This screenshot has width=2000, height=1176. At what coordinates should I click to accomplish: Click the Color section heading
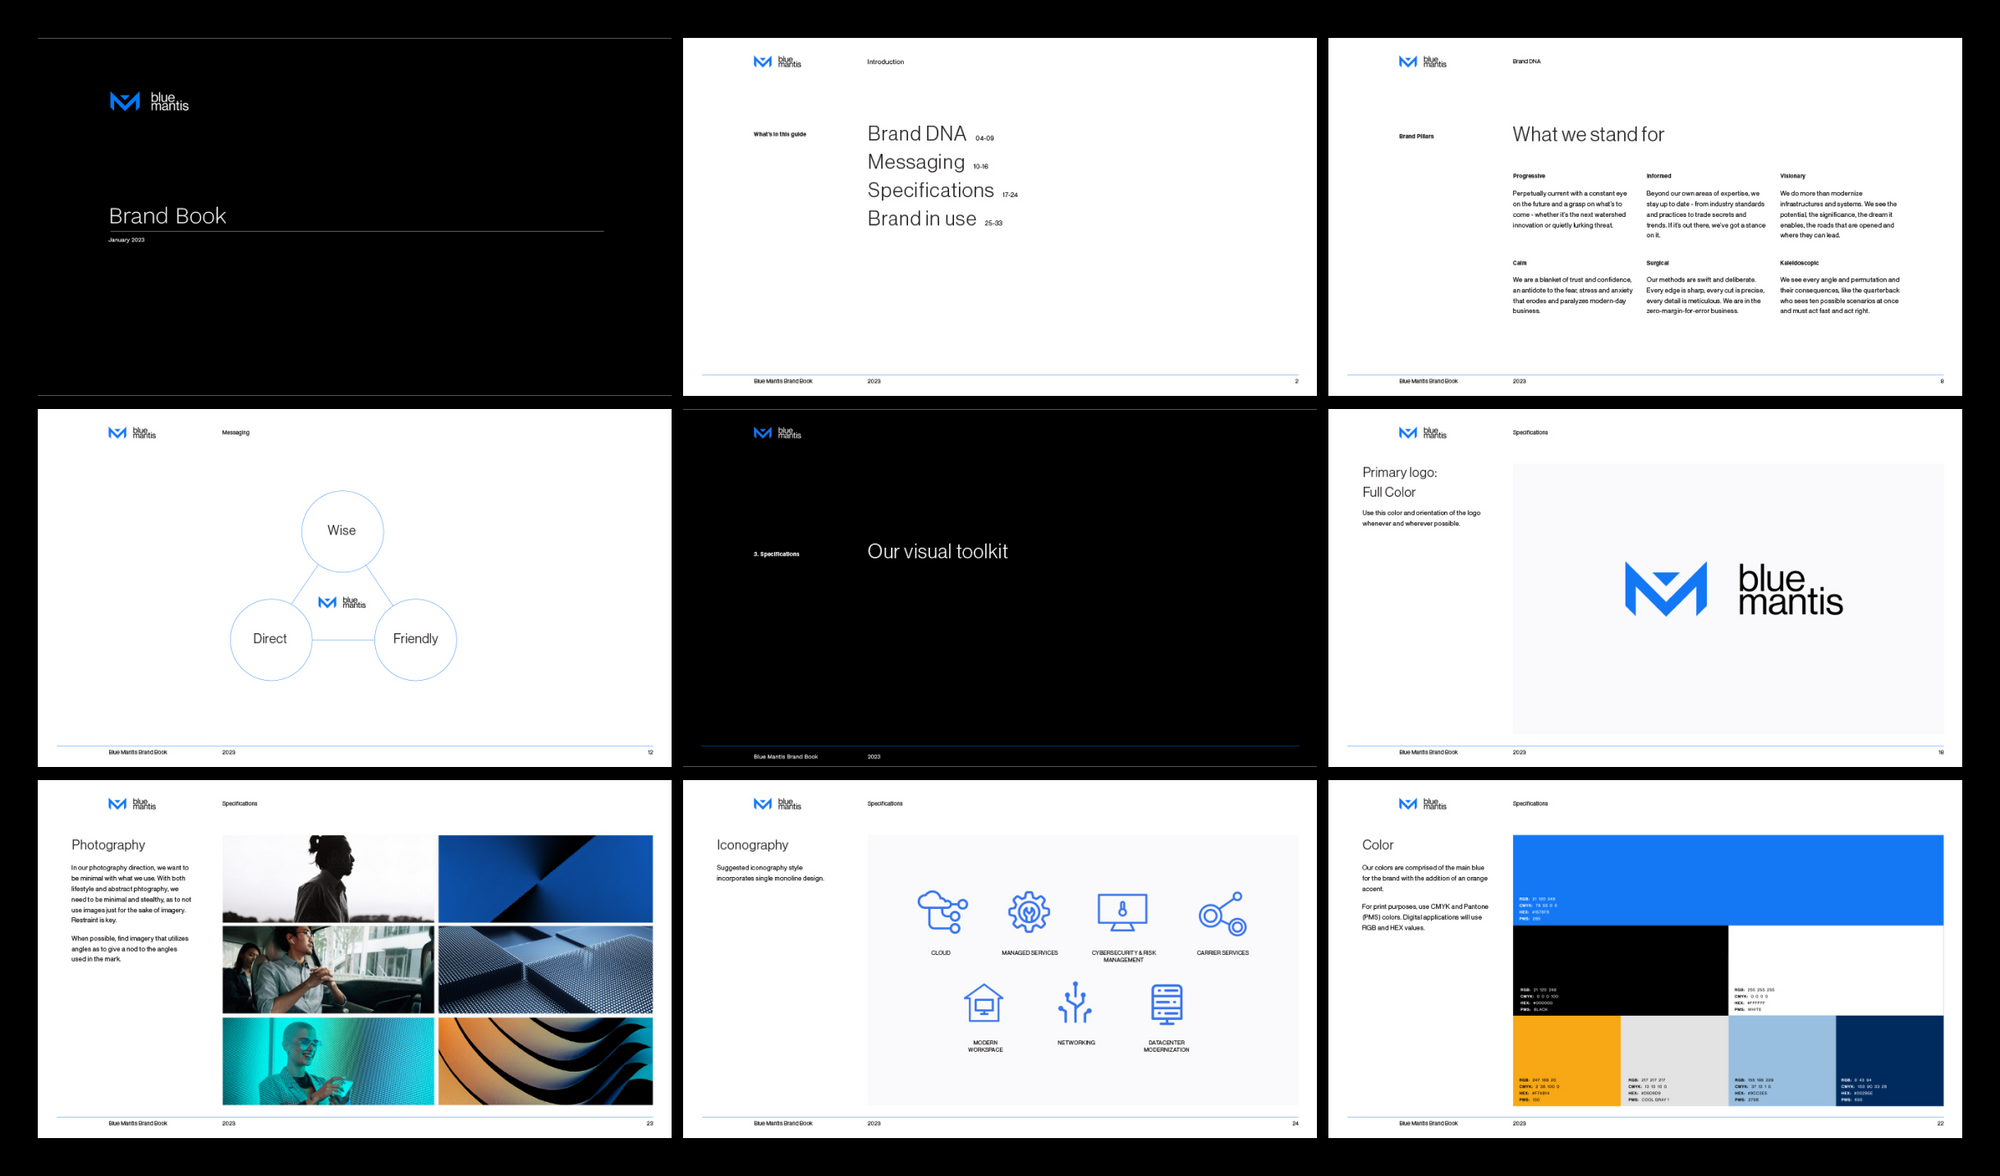point(1377,845)
